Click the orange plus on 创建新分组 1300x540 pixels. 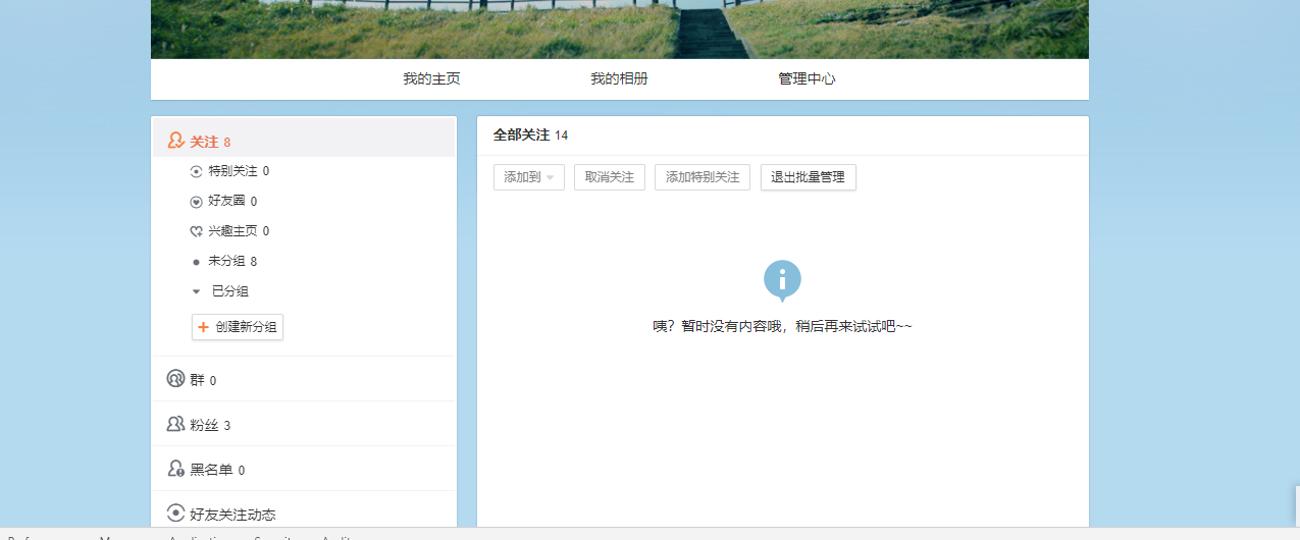(203, 327)
